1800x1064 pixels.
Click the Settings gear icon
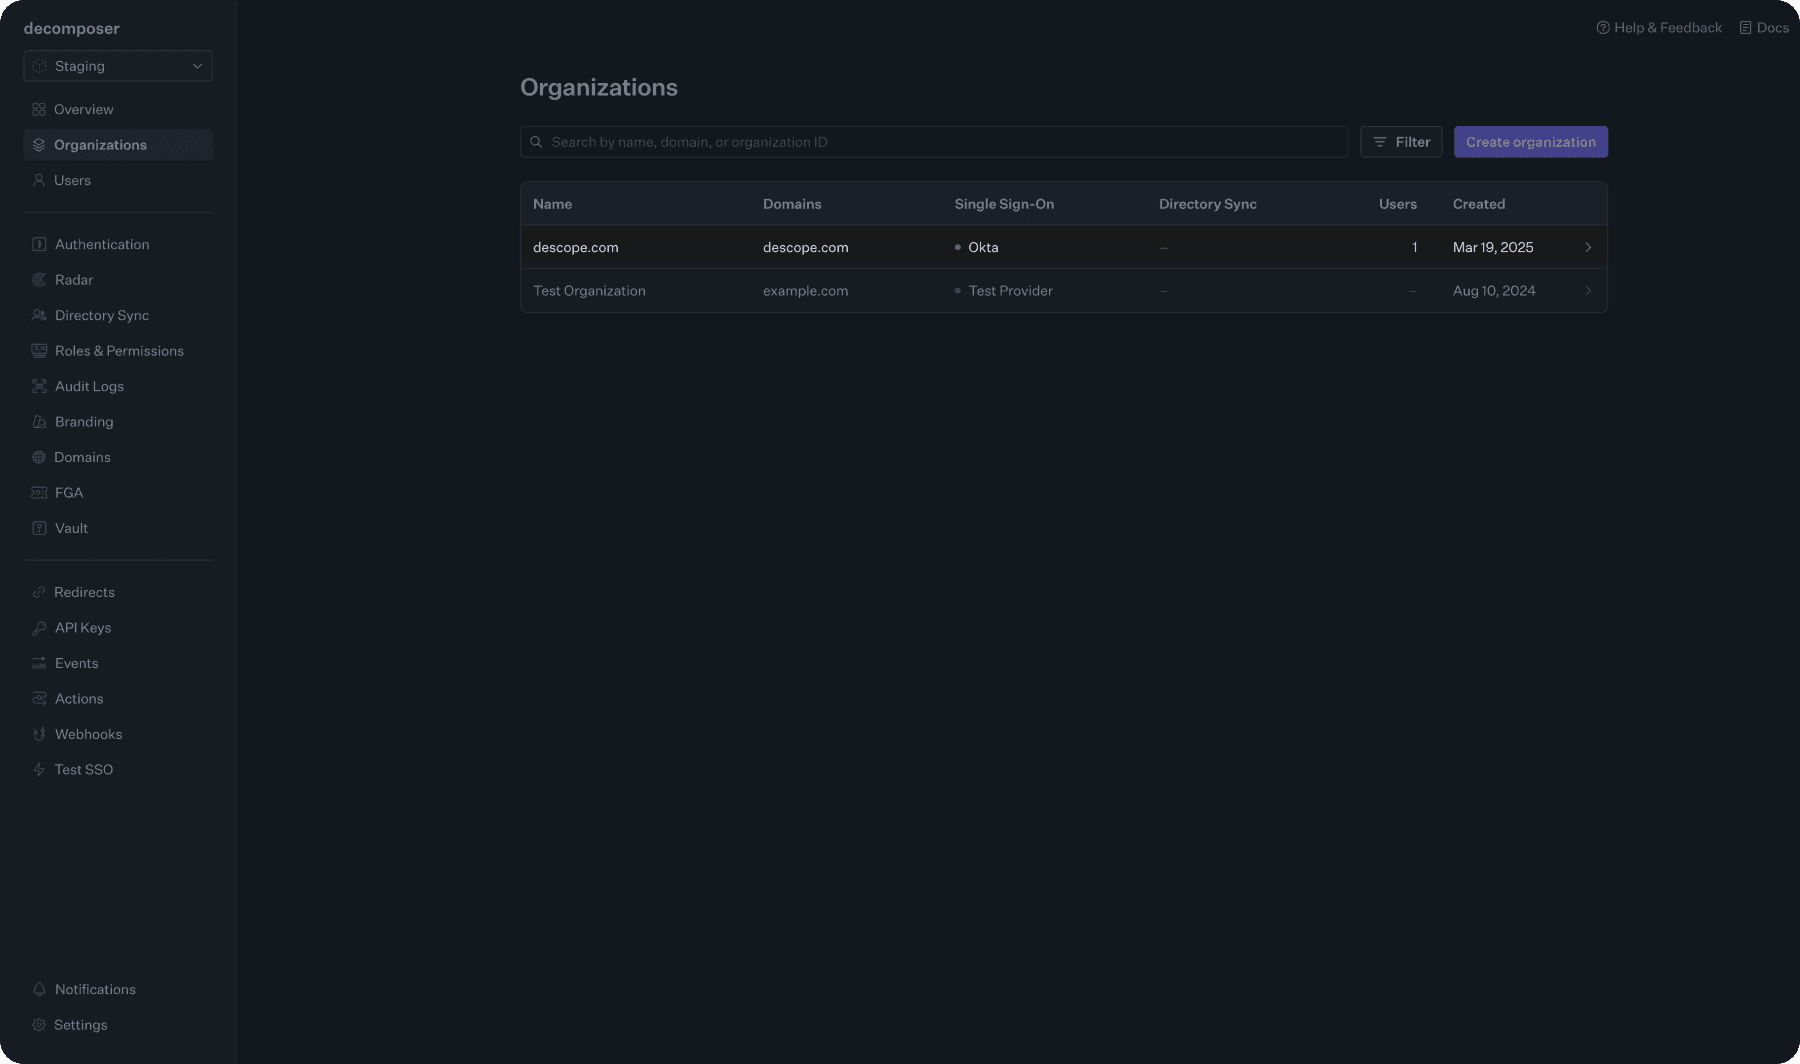[39, 1025]
